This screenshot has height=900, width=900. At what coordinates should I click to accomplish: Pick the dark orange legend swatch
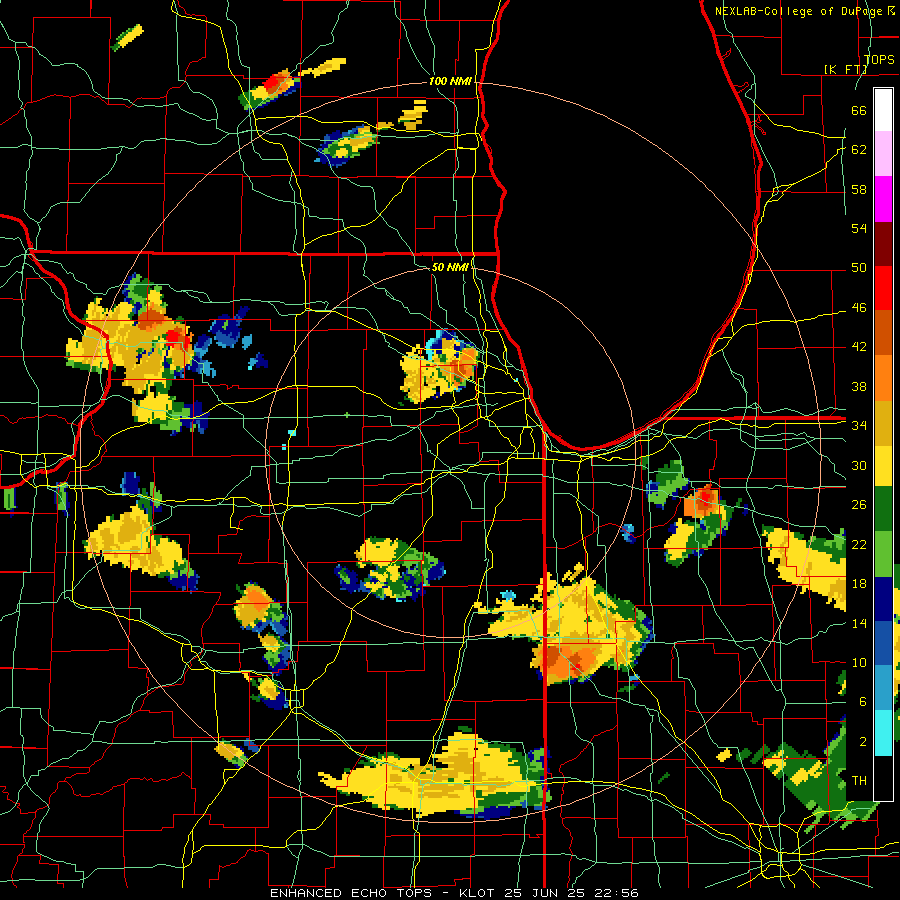tap(883, 333)
